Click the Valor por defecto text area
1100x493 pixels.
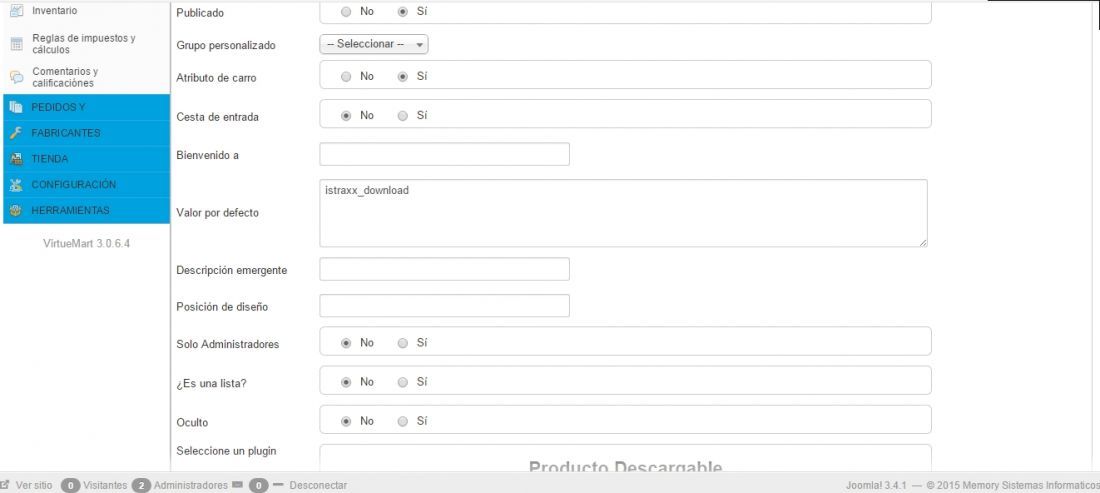[x=624, y=213]
